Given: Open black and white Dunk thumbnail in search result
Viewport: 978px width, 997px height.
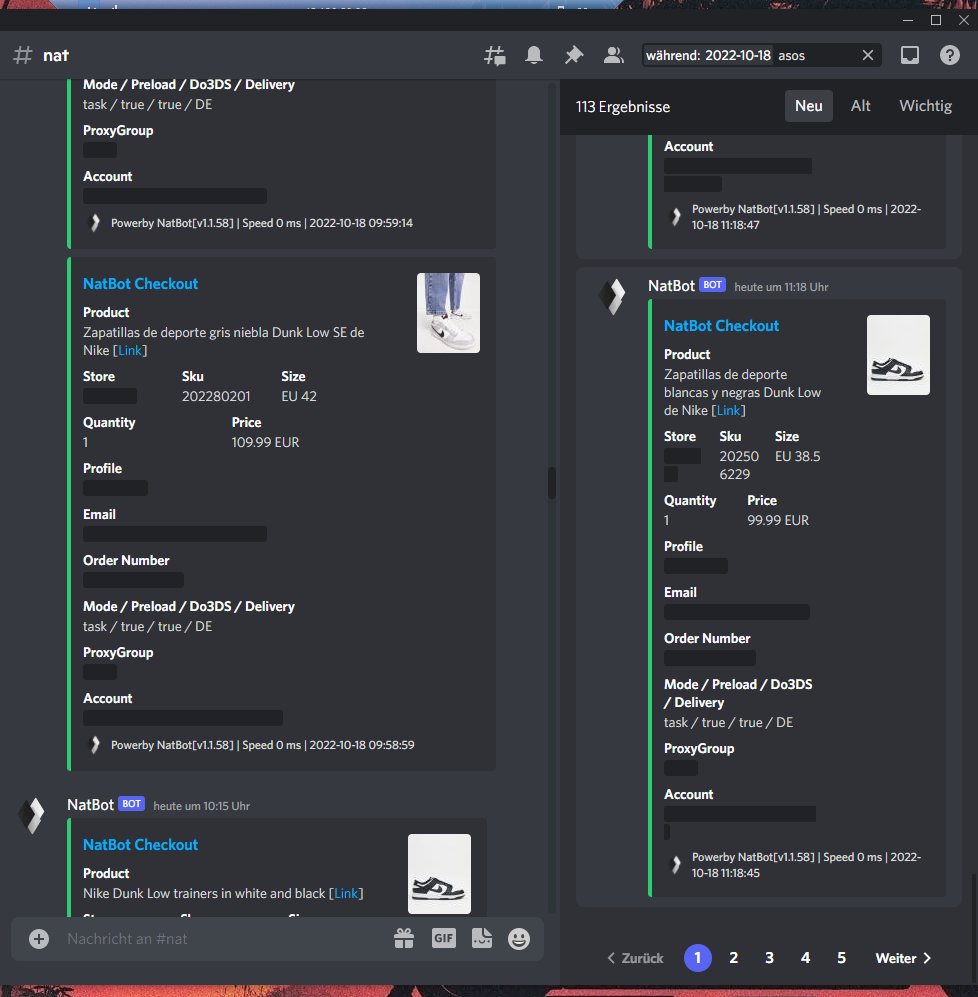Looking at the screenshot, I should tap(898, 355).
